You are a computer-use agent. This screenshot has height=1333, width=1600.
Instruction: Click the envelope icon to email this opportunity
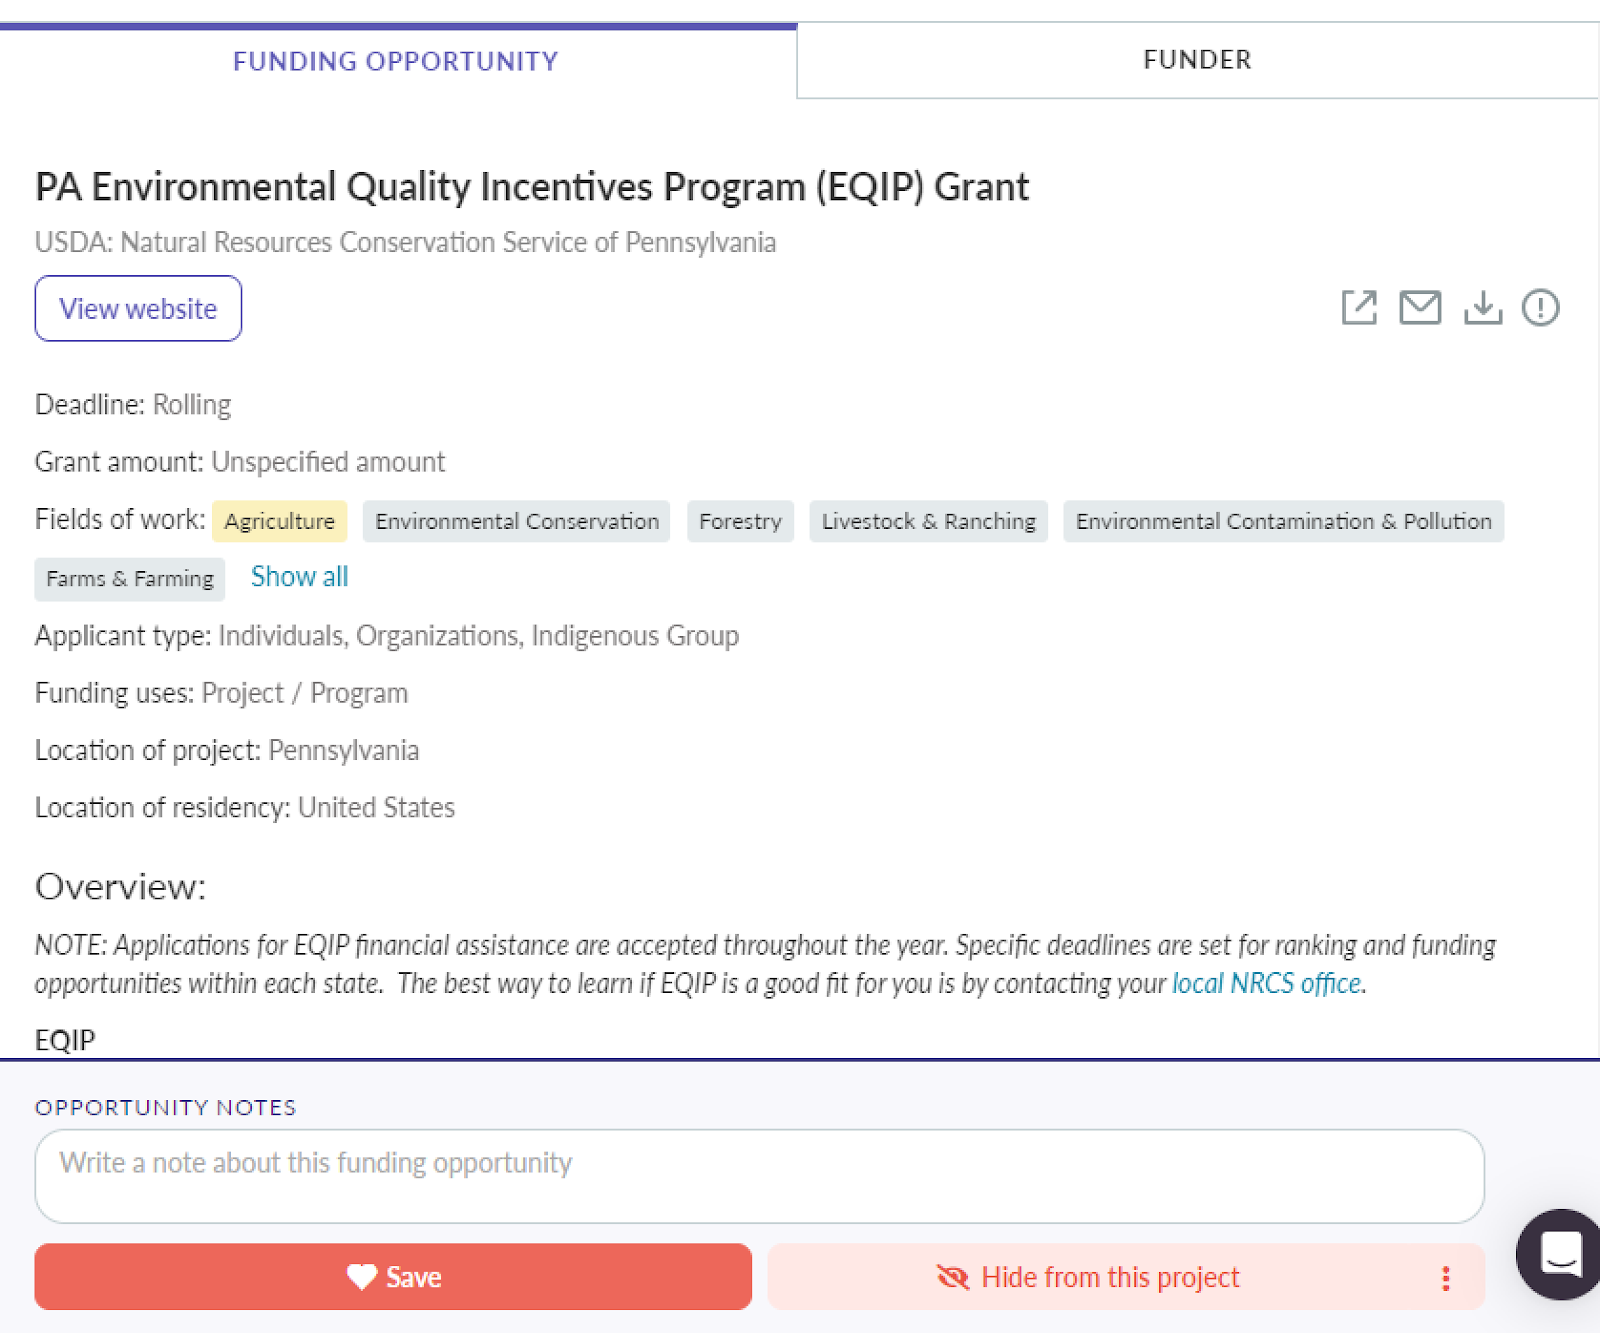1420,309
